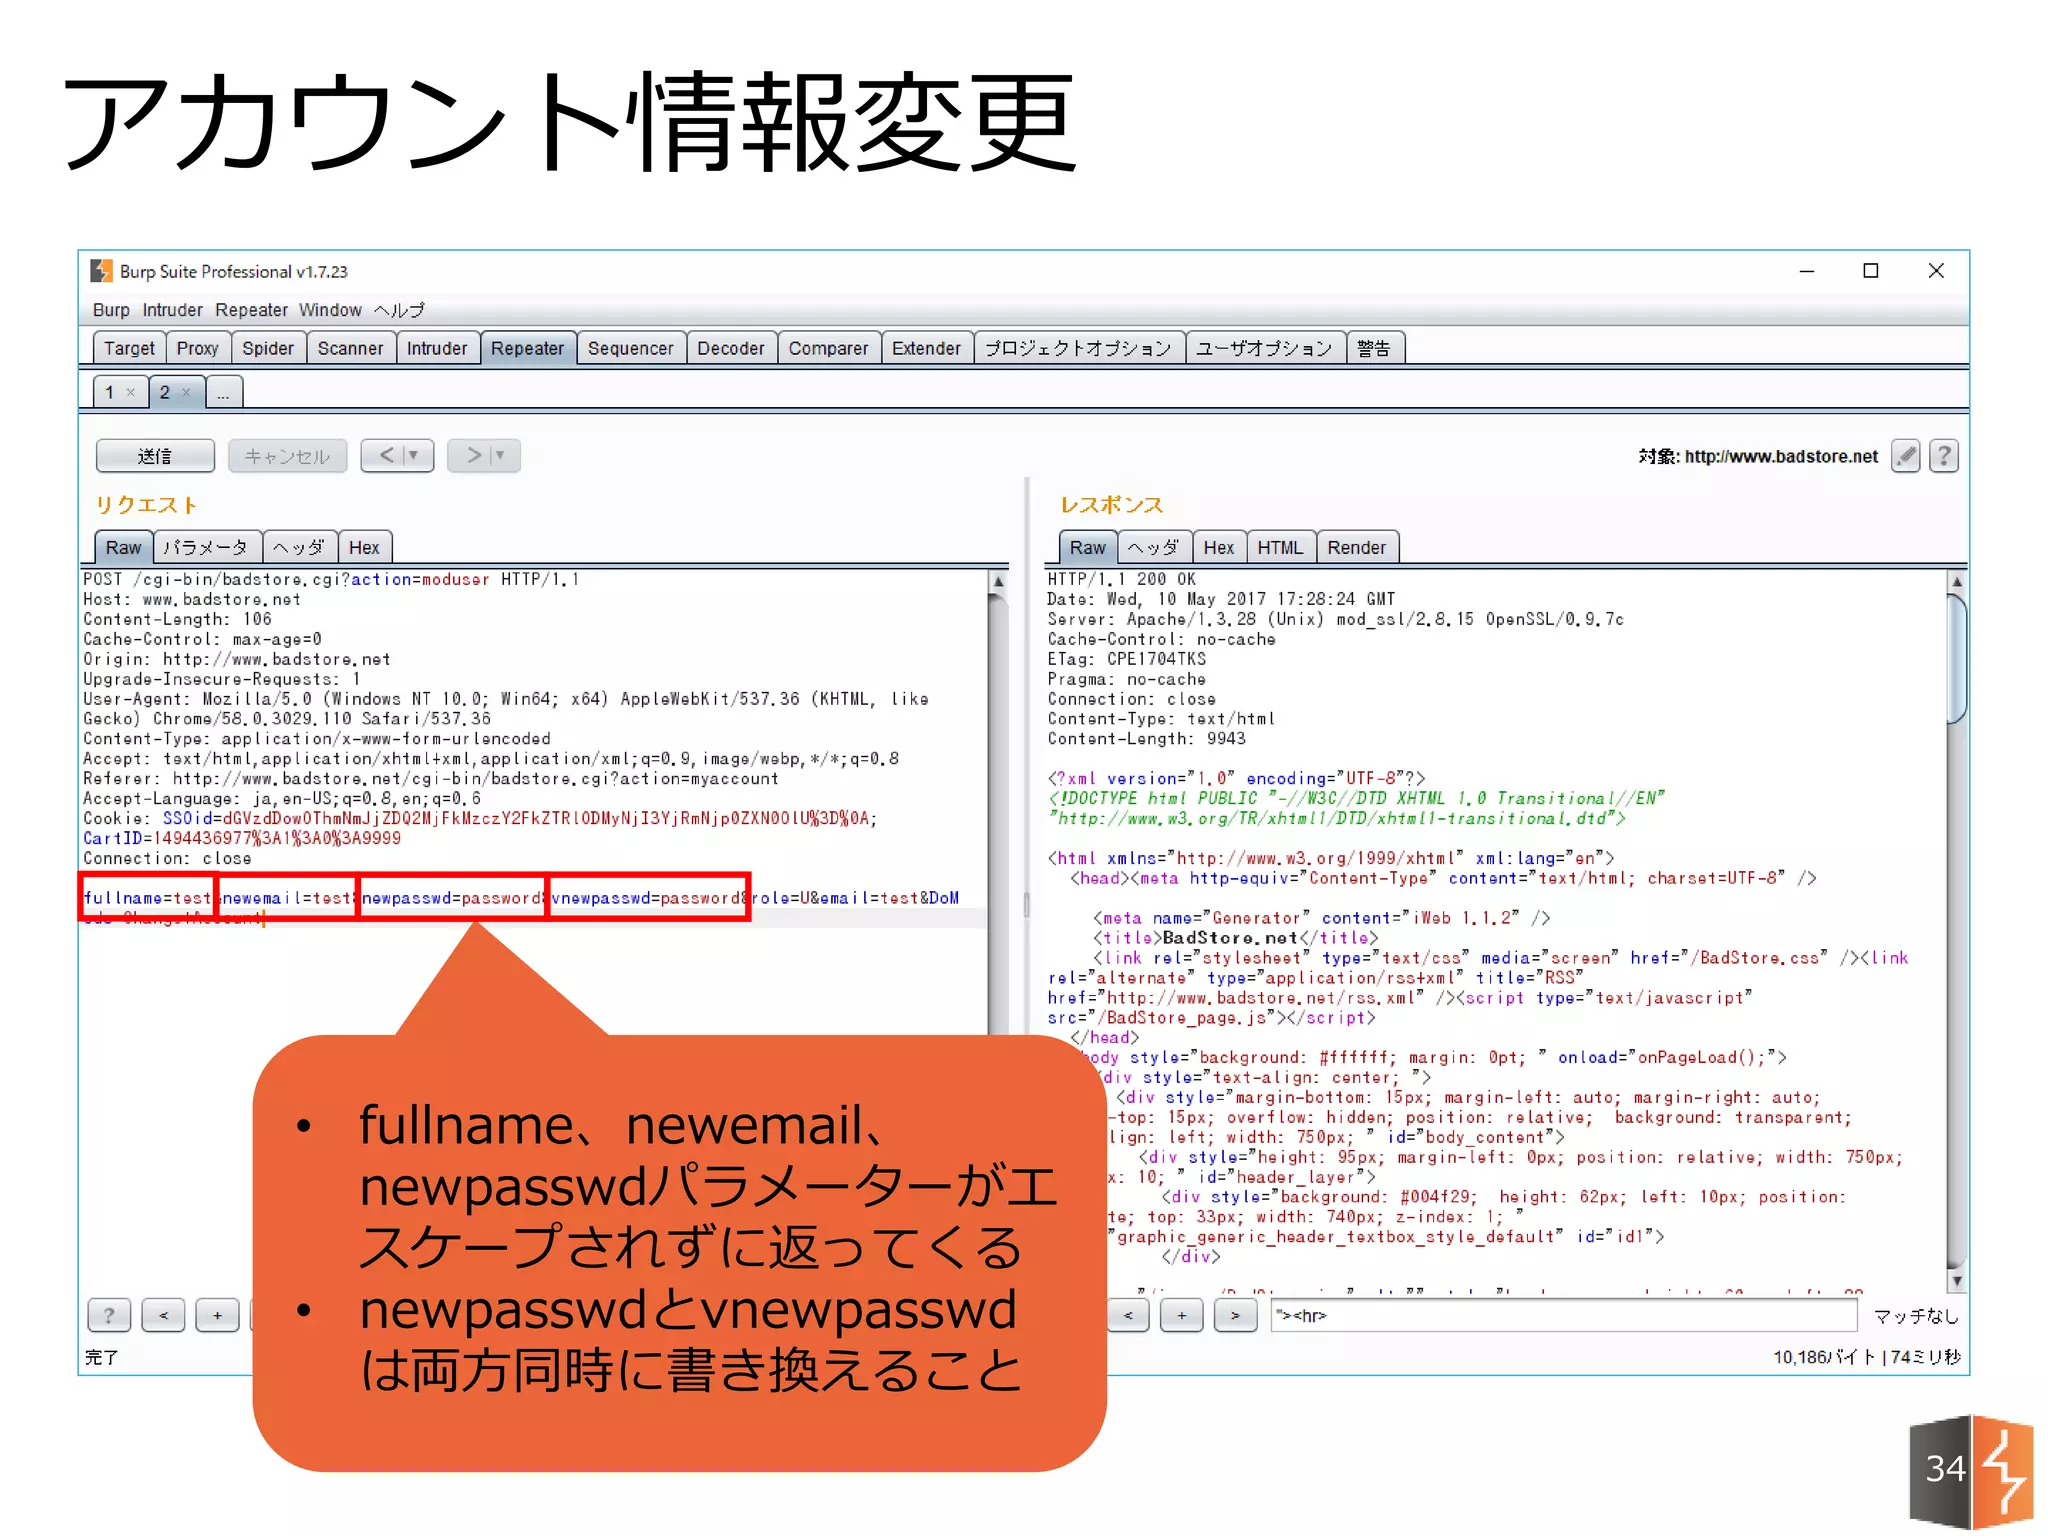Select response Render tab
The height and width of the screenshot is (1536, 2048).
[1356, 547]
